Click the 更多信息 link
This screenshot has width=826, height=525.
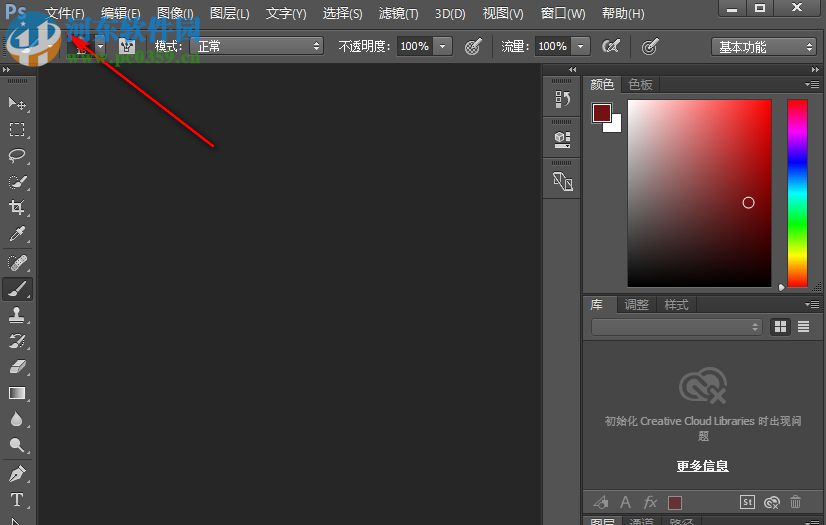coord(703,466)
